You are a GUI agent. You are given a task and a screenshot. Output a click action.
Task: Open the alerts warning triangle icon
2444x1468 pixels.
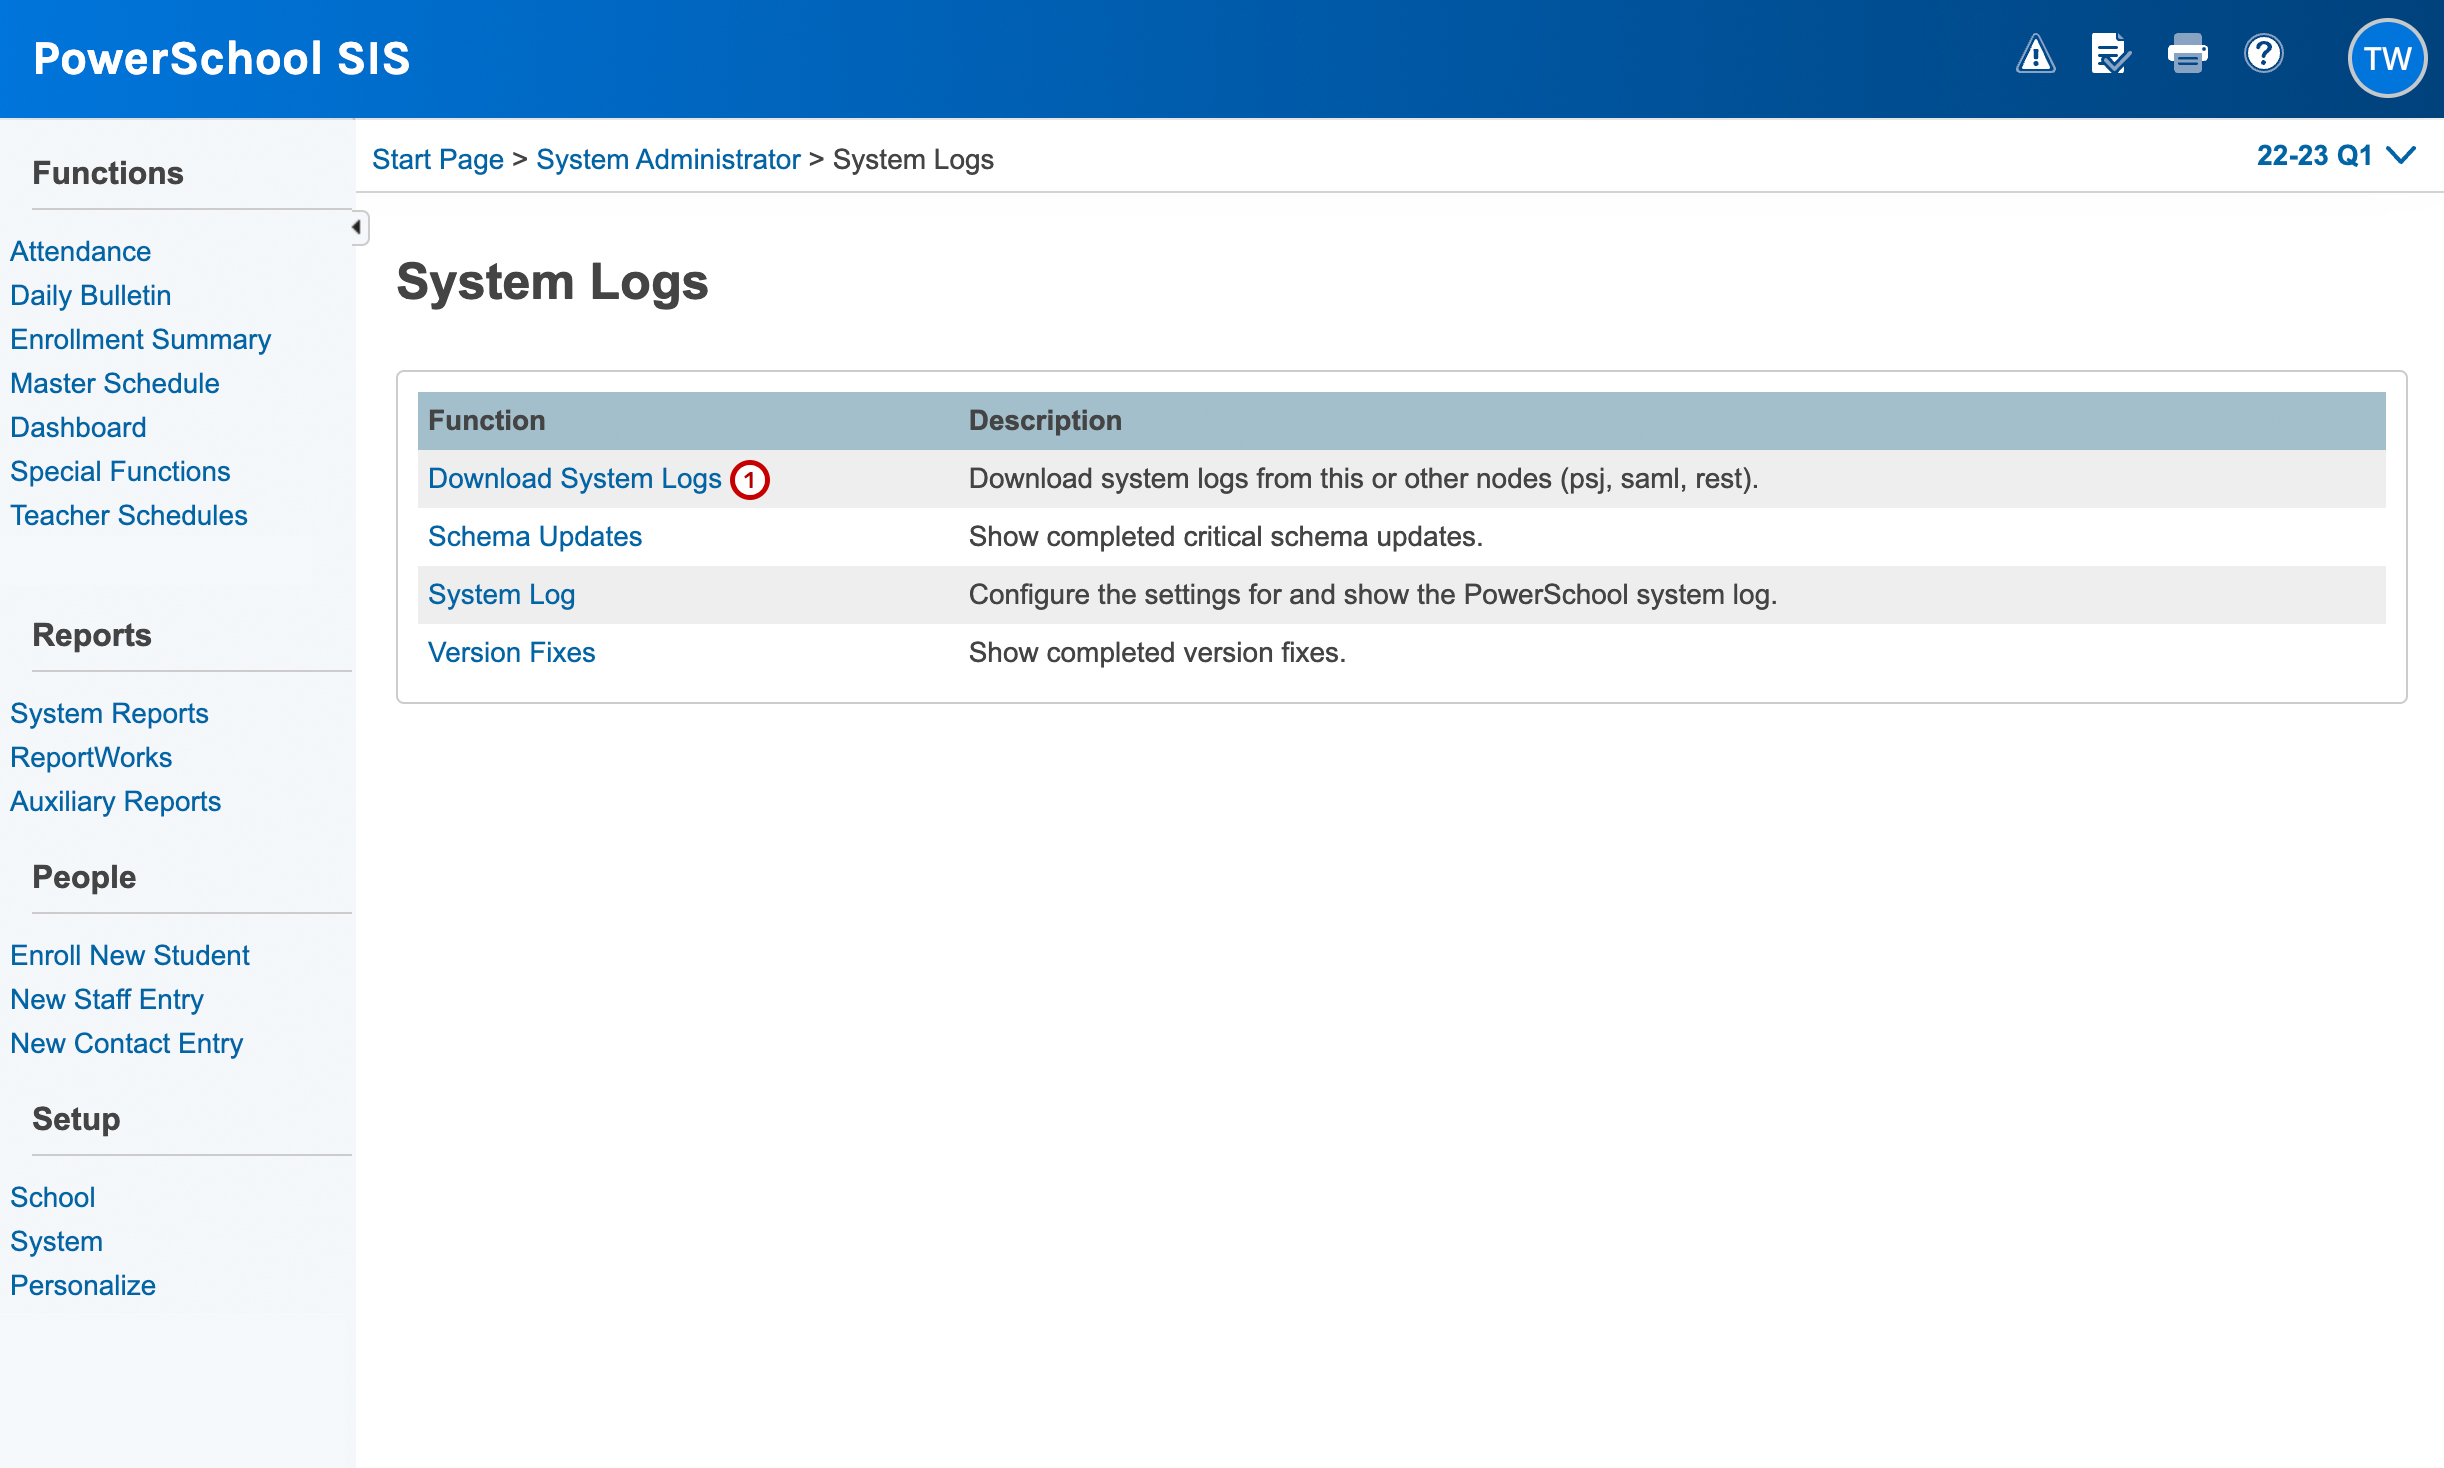[x=2035, y=54]
